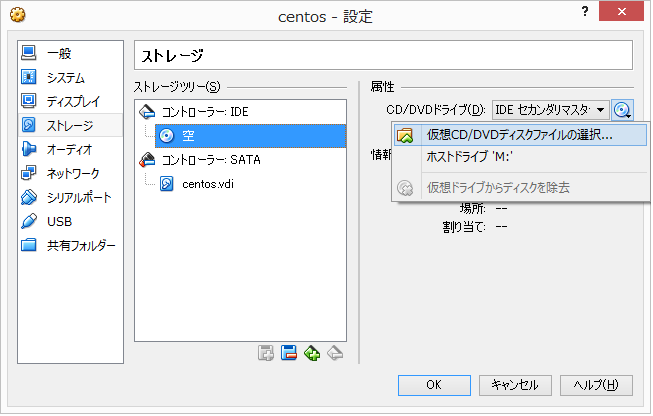
Task: Click the gear icon in the title bar
Action: pos(17,15)
